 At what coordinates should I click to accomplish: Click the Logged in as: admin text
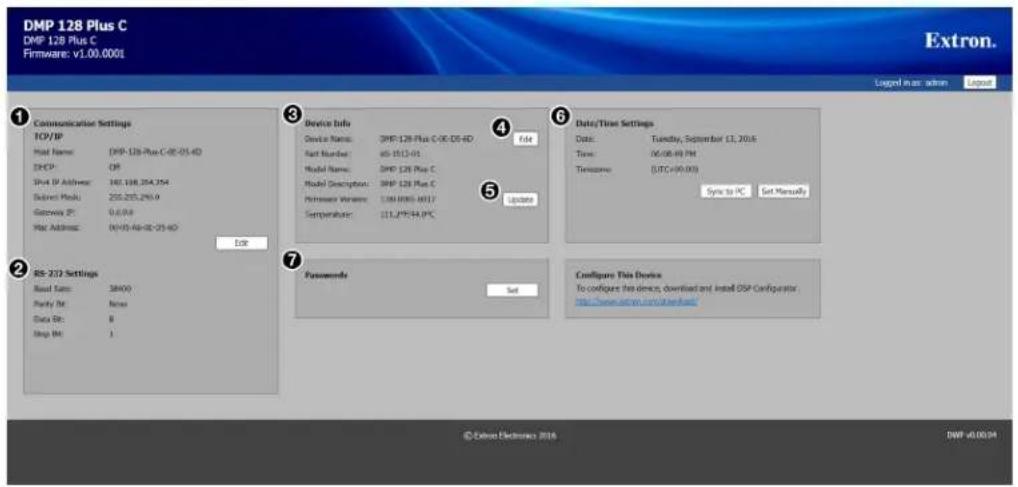click(911, 83)
